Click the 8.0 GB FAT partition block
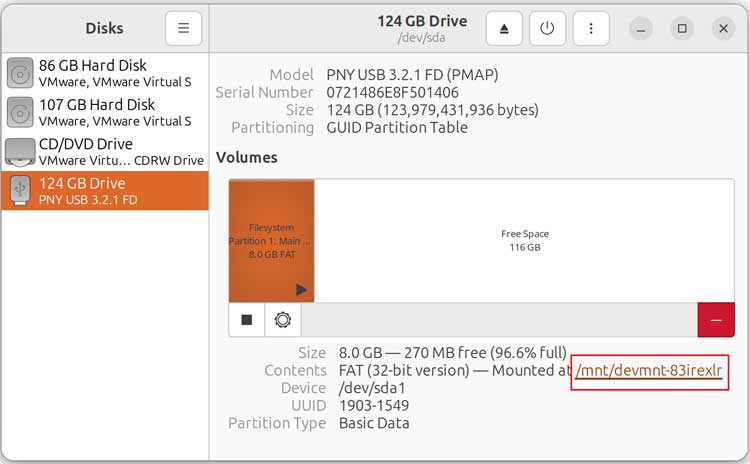 point(272,241)
